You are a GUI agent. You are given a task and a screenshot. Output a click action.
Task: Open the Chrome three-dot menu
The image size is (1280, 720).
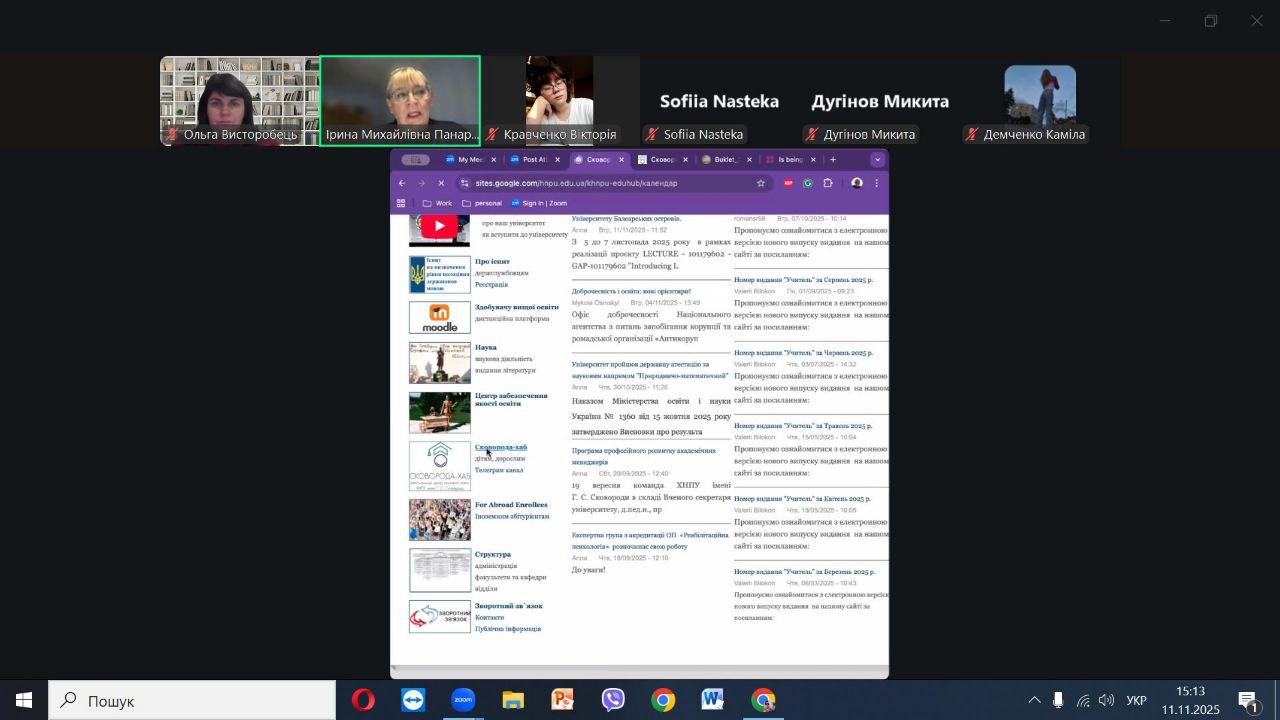coord(877,183)
